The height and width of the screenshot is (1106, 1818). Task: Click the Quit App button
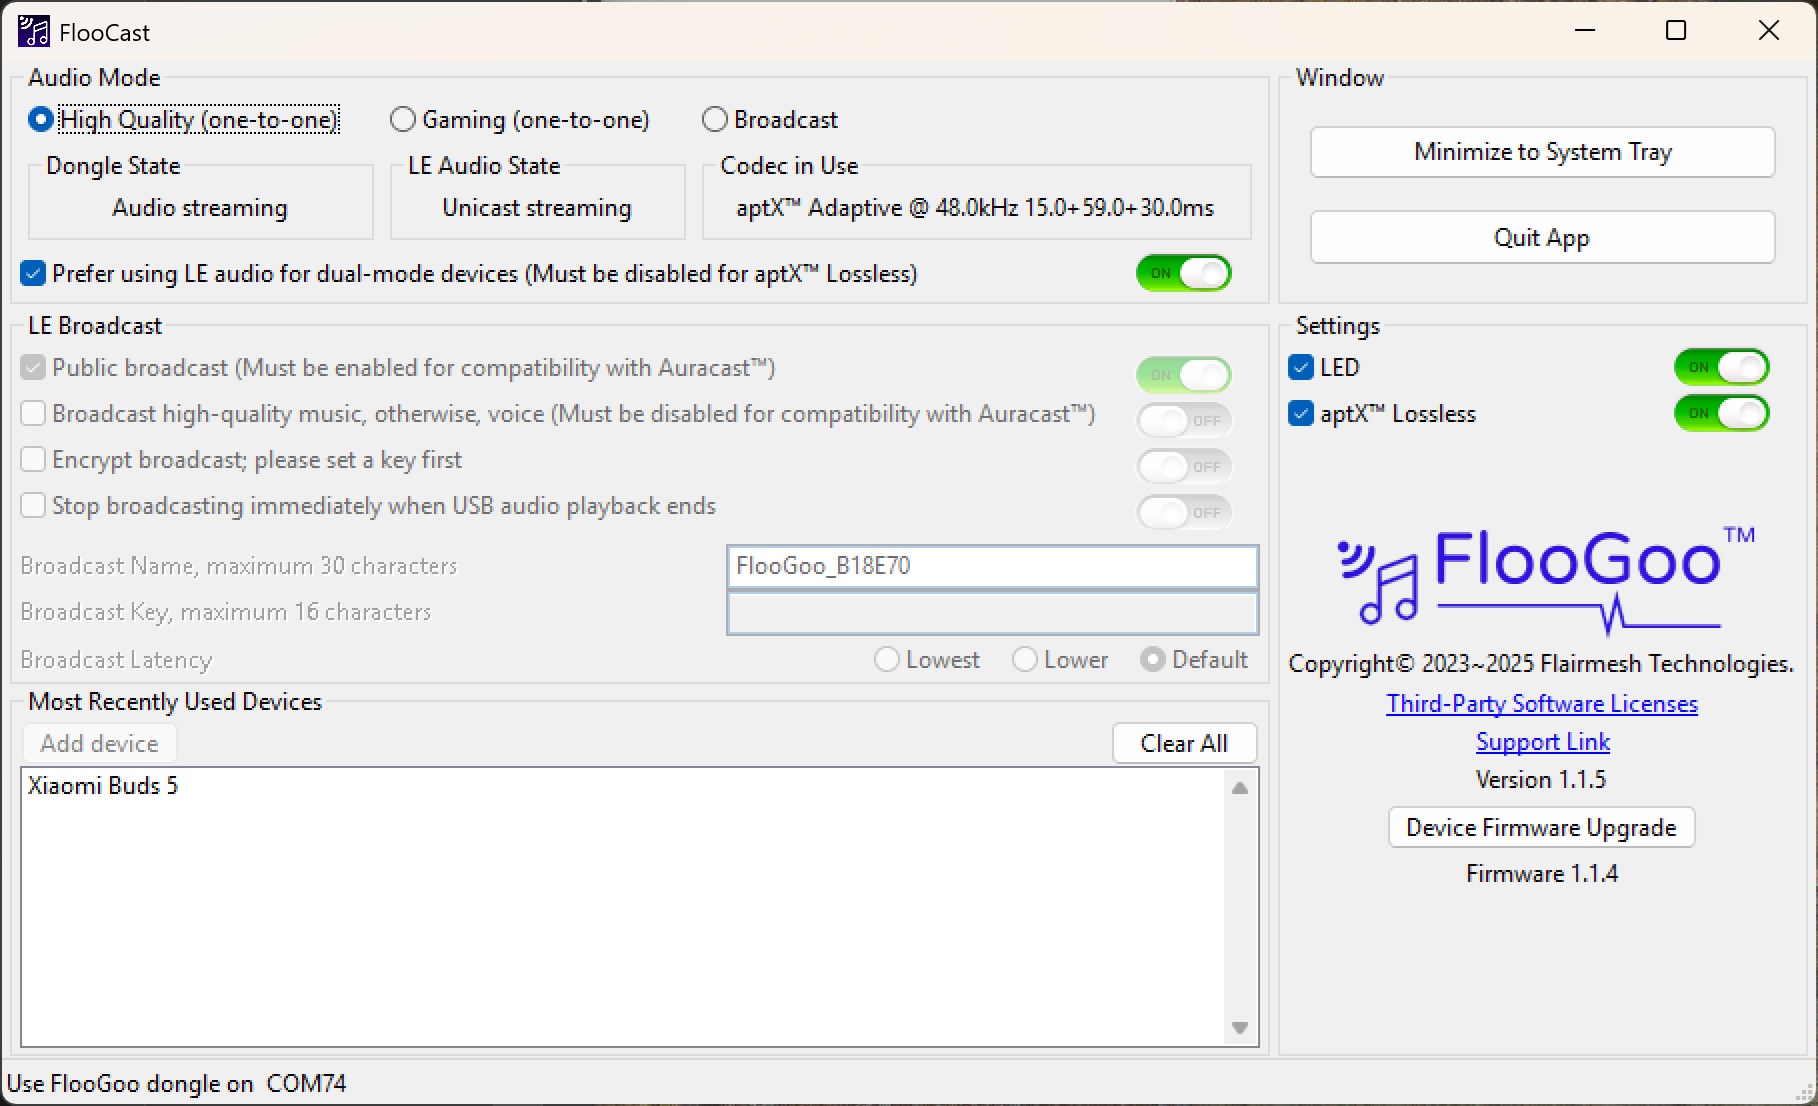coord(1542,238)
